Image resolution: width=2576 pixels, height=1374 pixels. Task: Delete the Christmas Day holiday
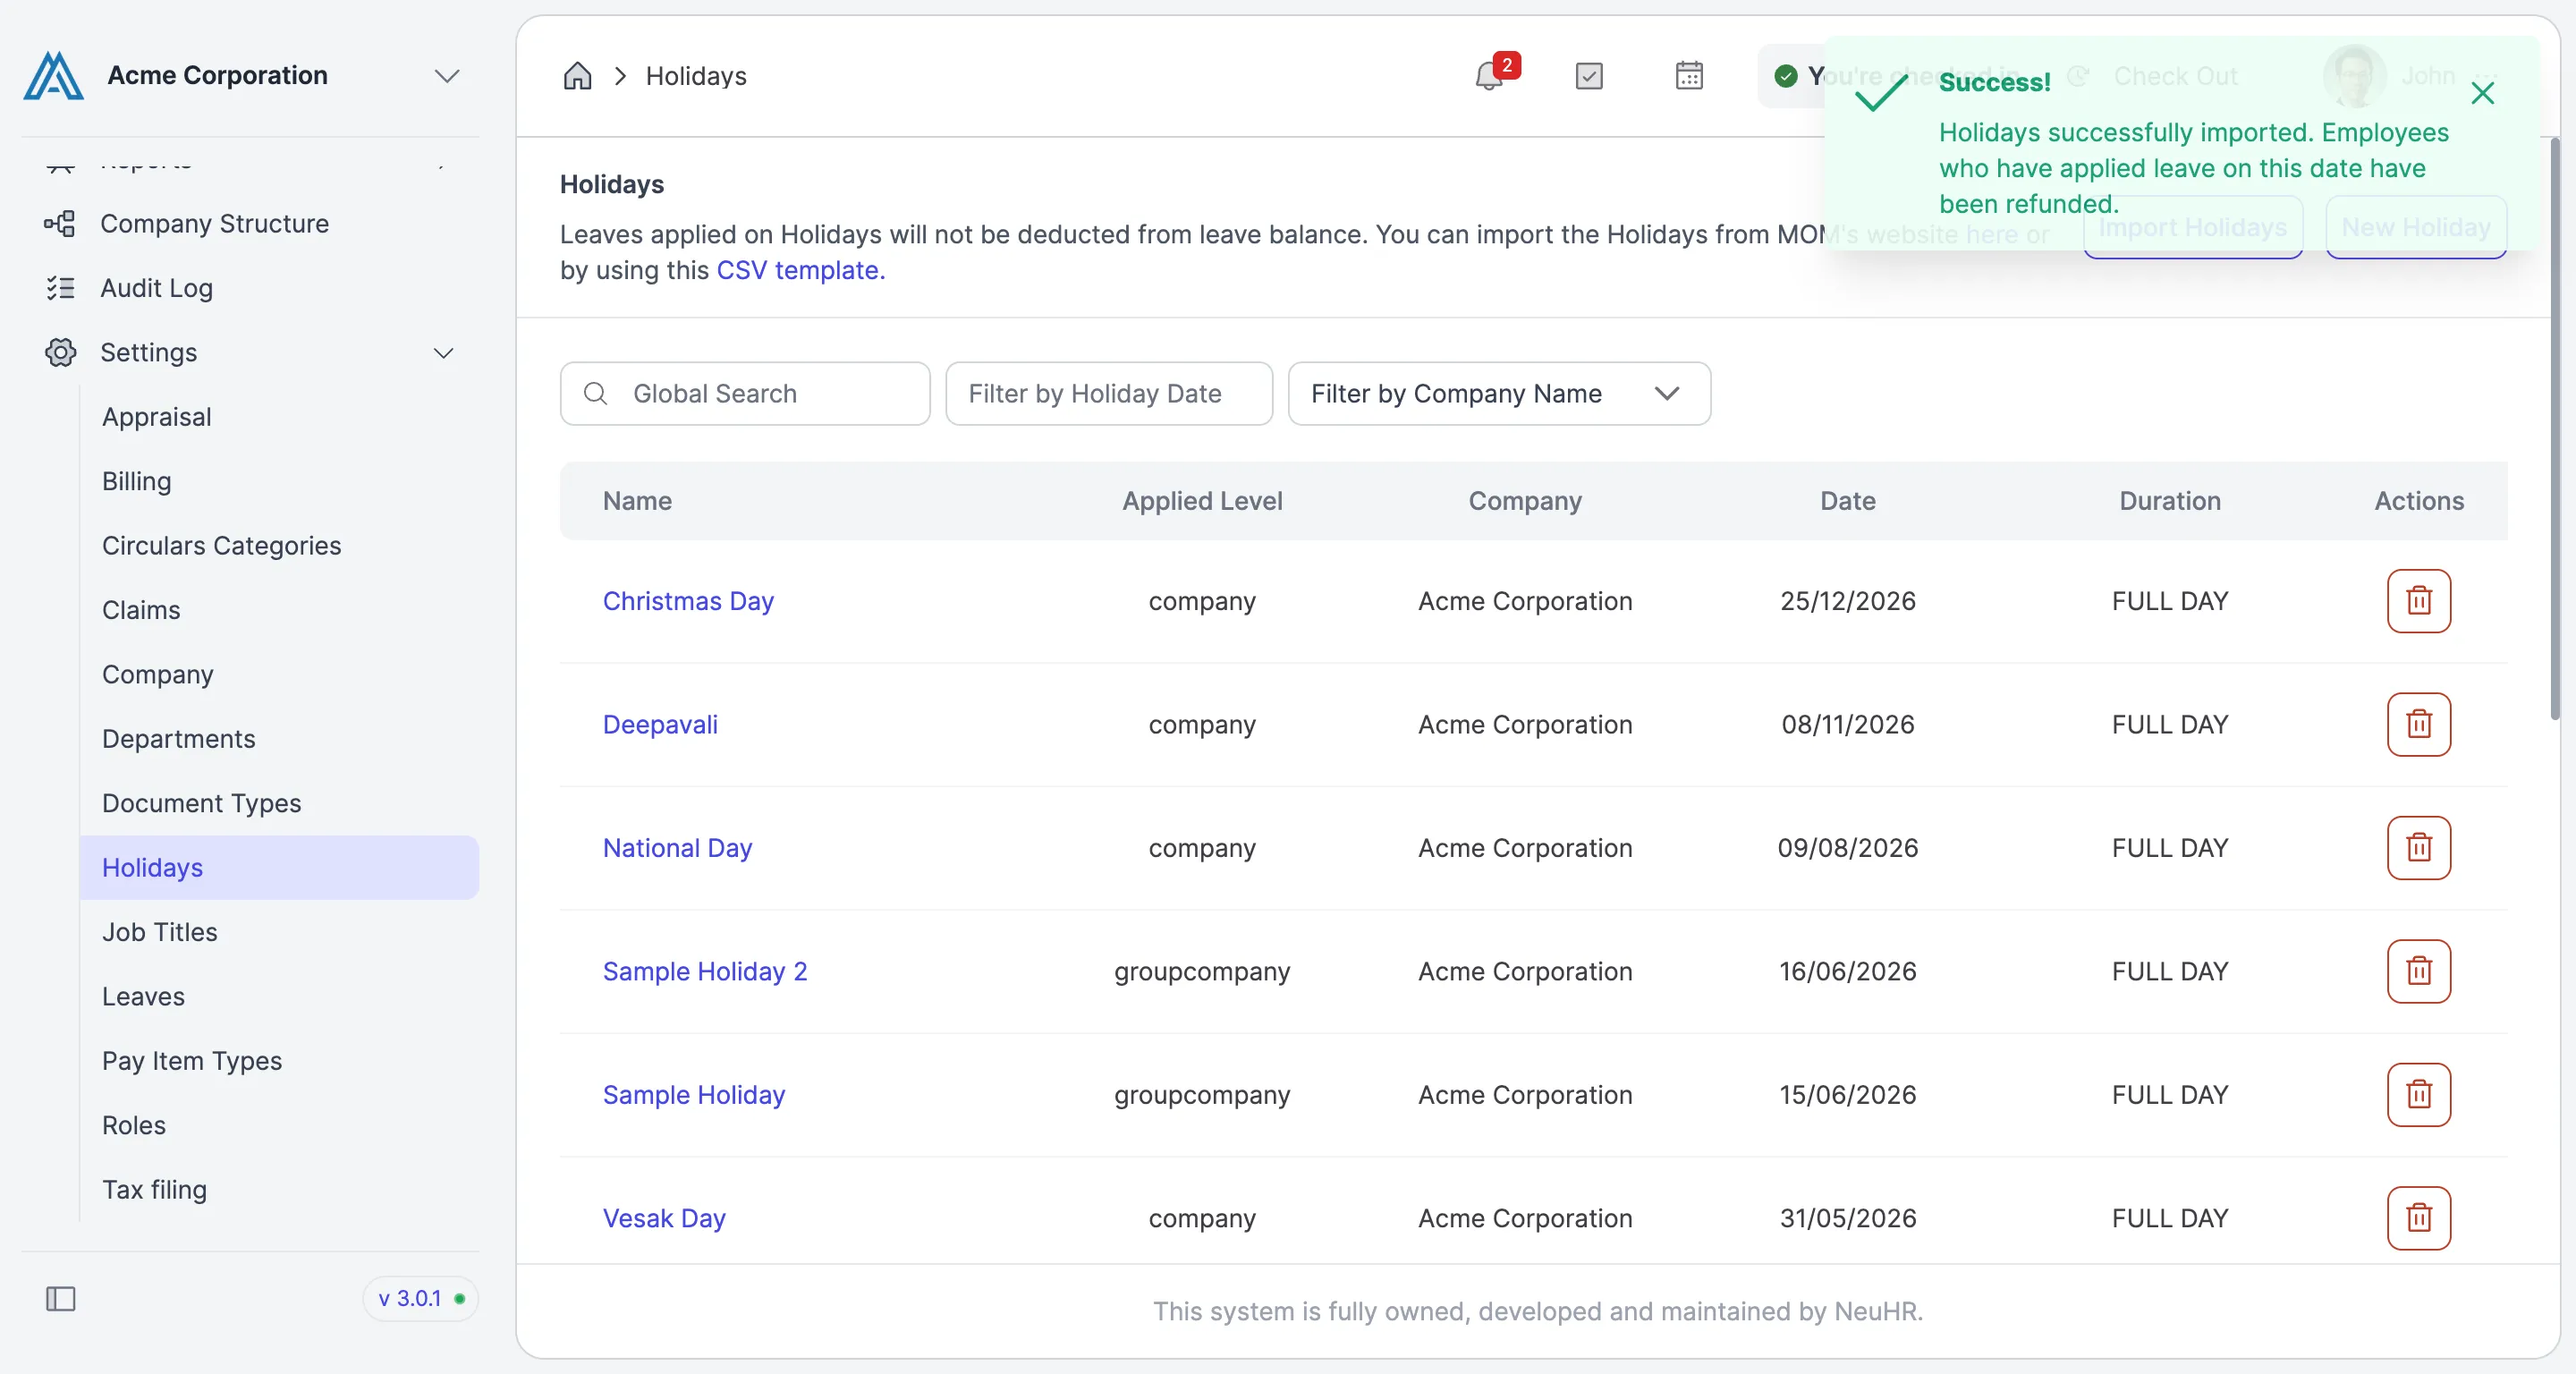pyautogui.click(x=2418, y=601)
